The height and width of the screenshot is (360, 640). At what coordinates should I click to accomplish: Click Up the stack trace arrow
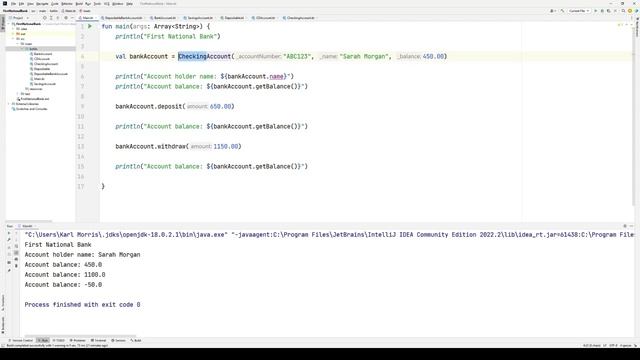click(16, 233)
